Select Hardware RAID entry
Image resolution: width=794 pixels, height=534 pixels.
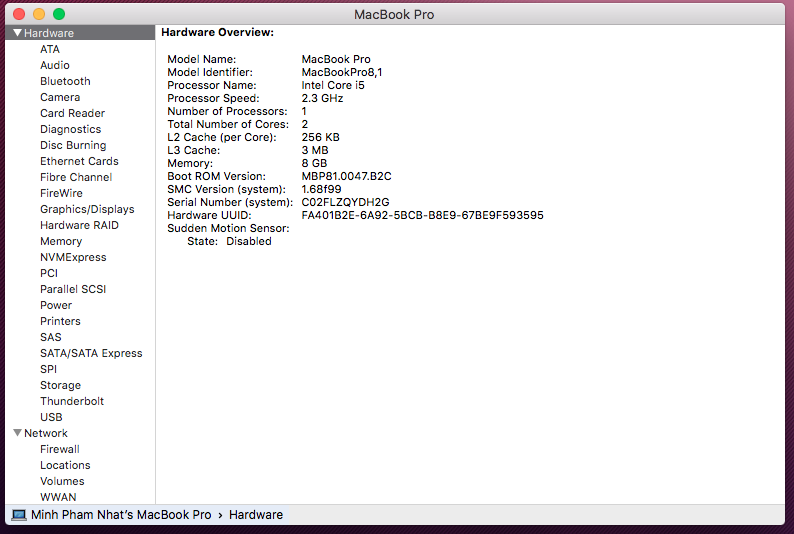[79, 225]
